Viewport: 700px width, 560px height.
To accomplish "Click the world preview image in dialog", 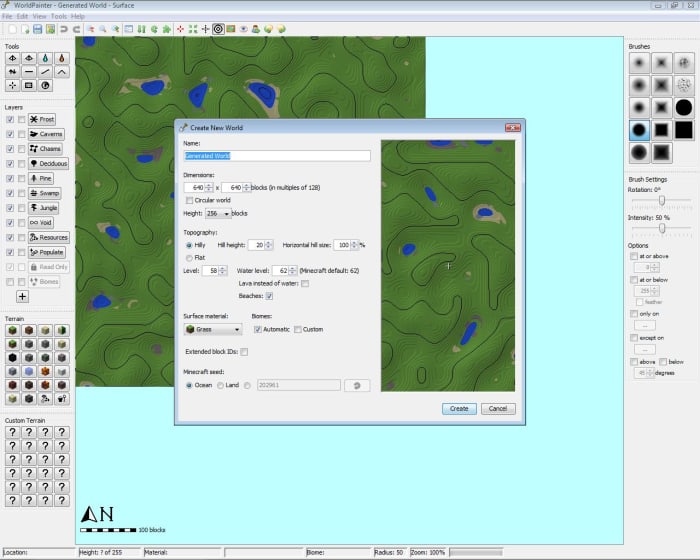I will 448,266.
